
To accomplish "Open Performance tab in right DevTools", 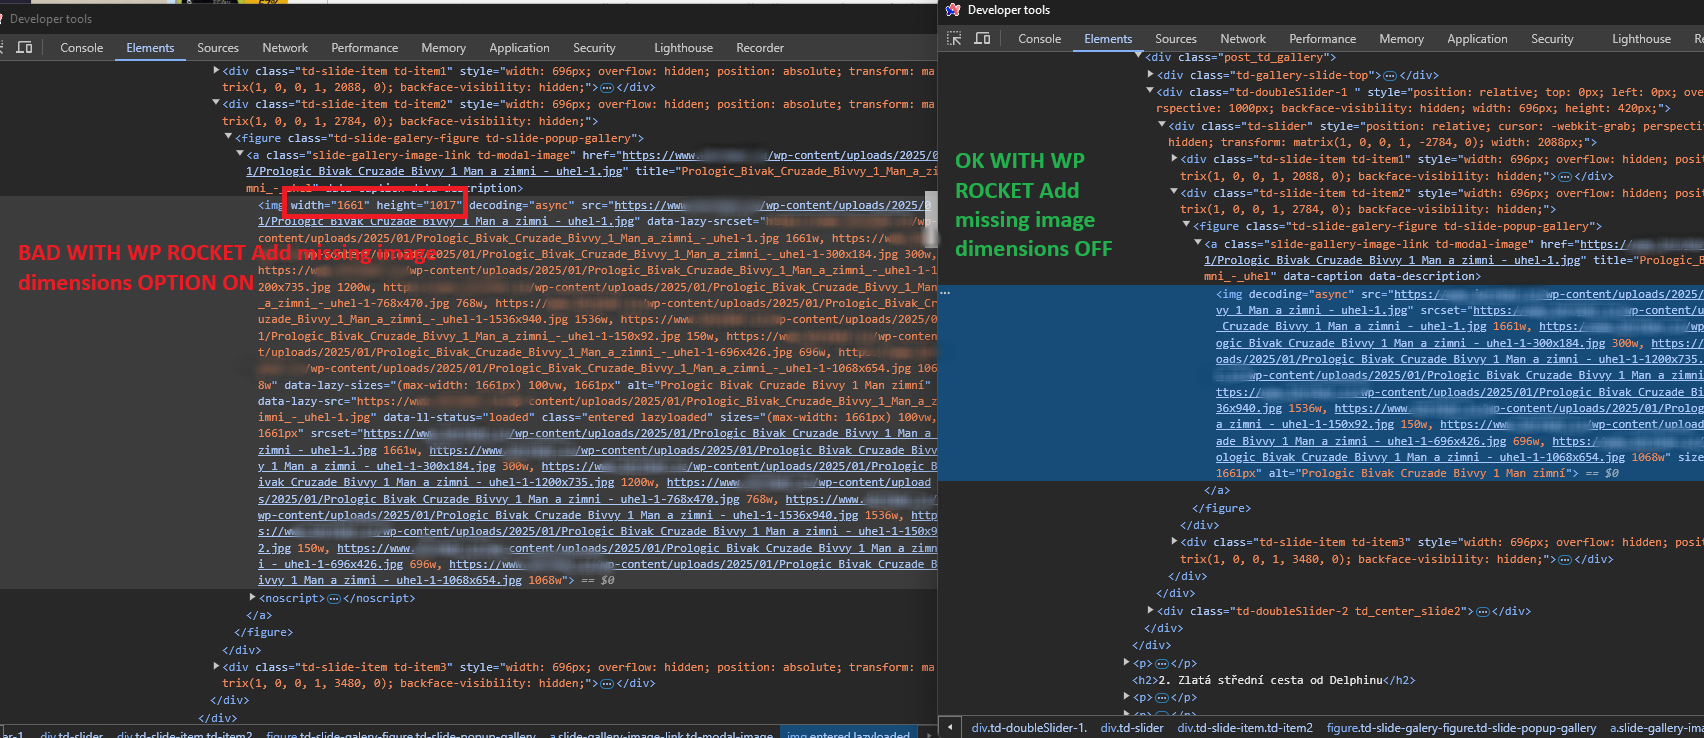I will click(x=1323, y=39).
